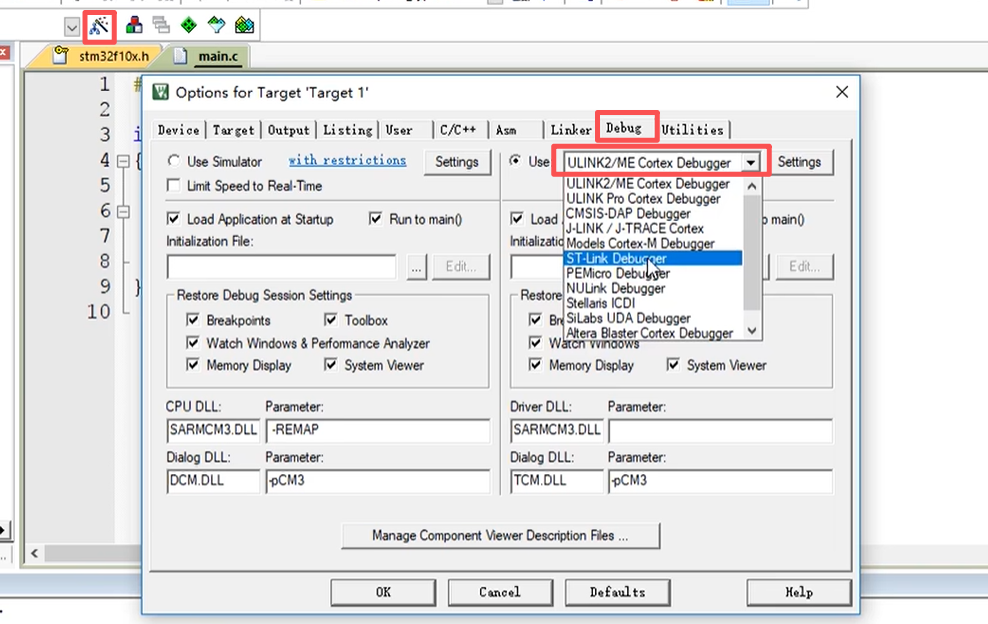Open the Pack Installer icon

(244, 25)
